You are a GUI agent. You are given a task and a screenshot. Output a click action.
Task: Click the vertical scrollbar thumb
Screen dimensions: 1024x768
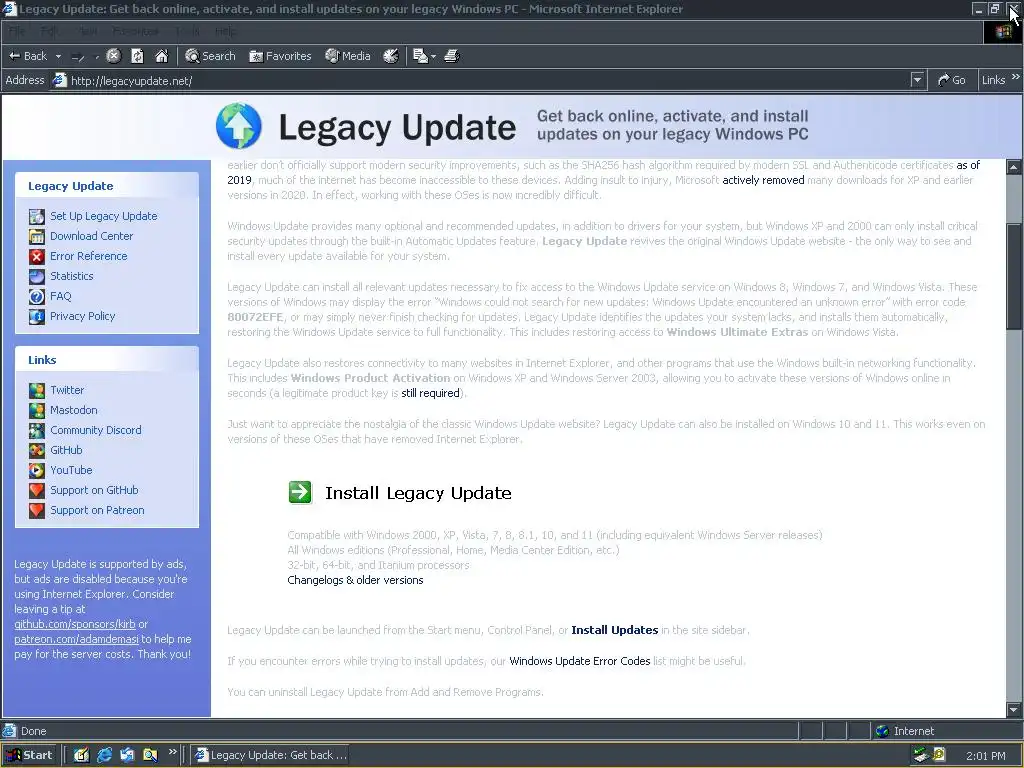[1014, 279]
